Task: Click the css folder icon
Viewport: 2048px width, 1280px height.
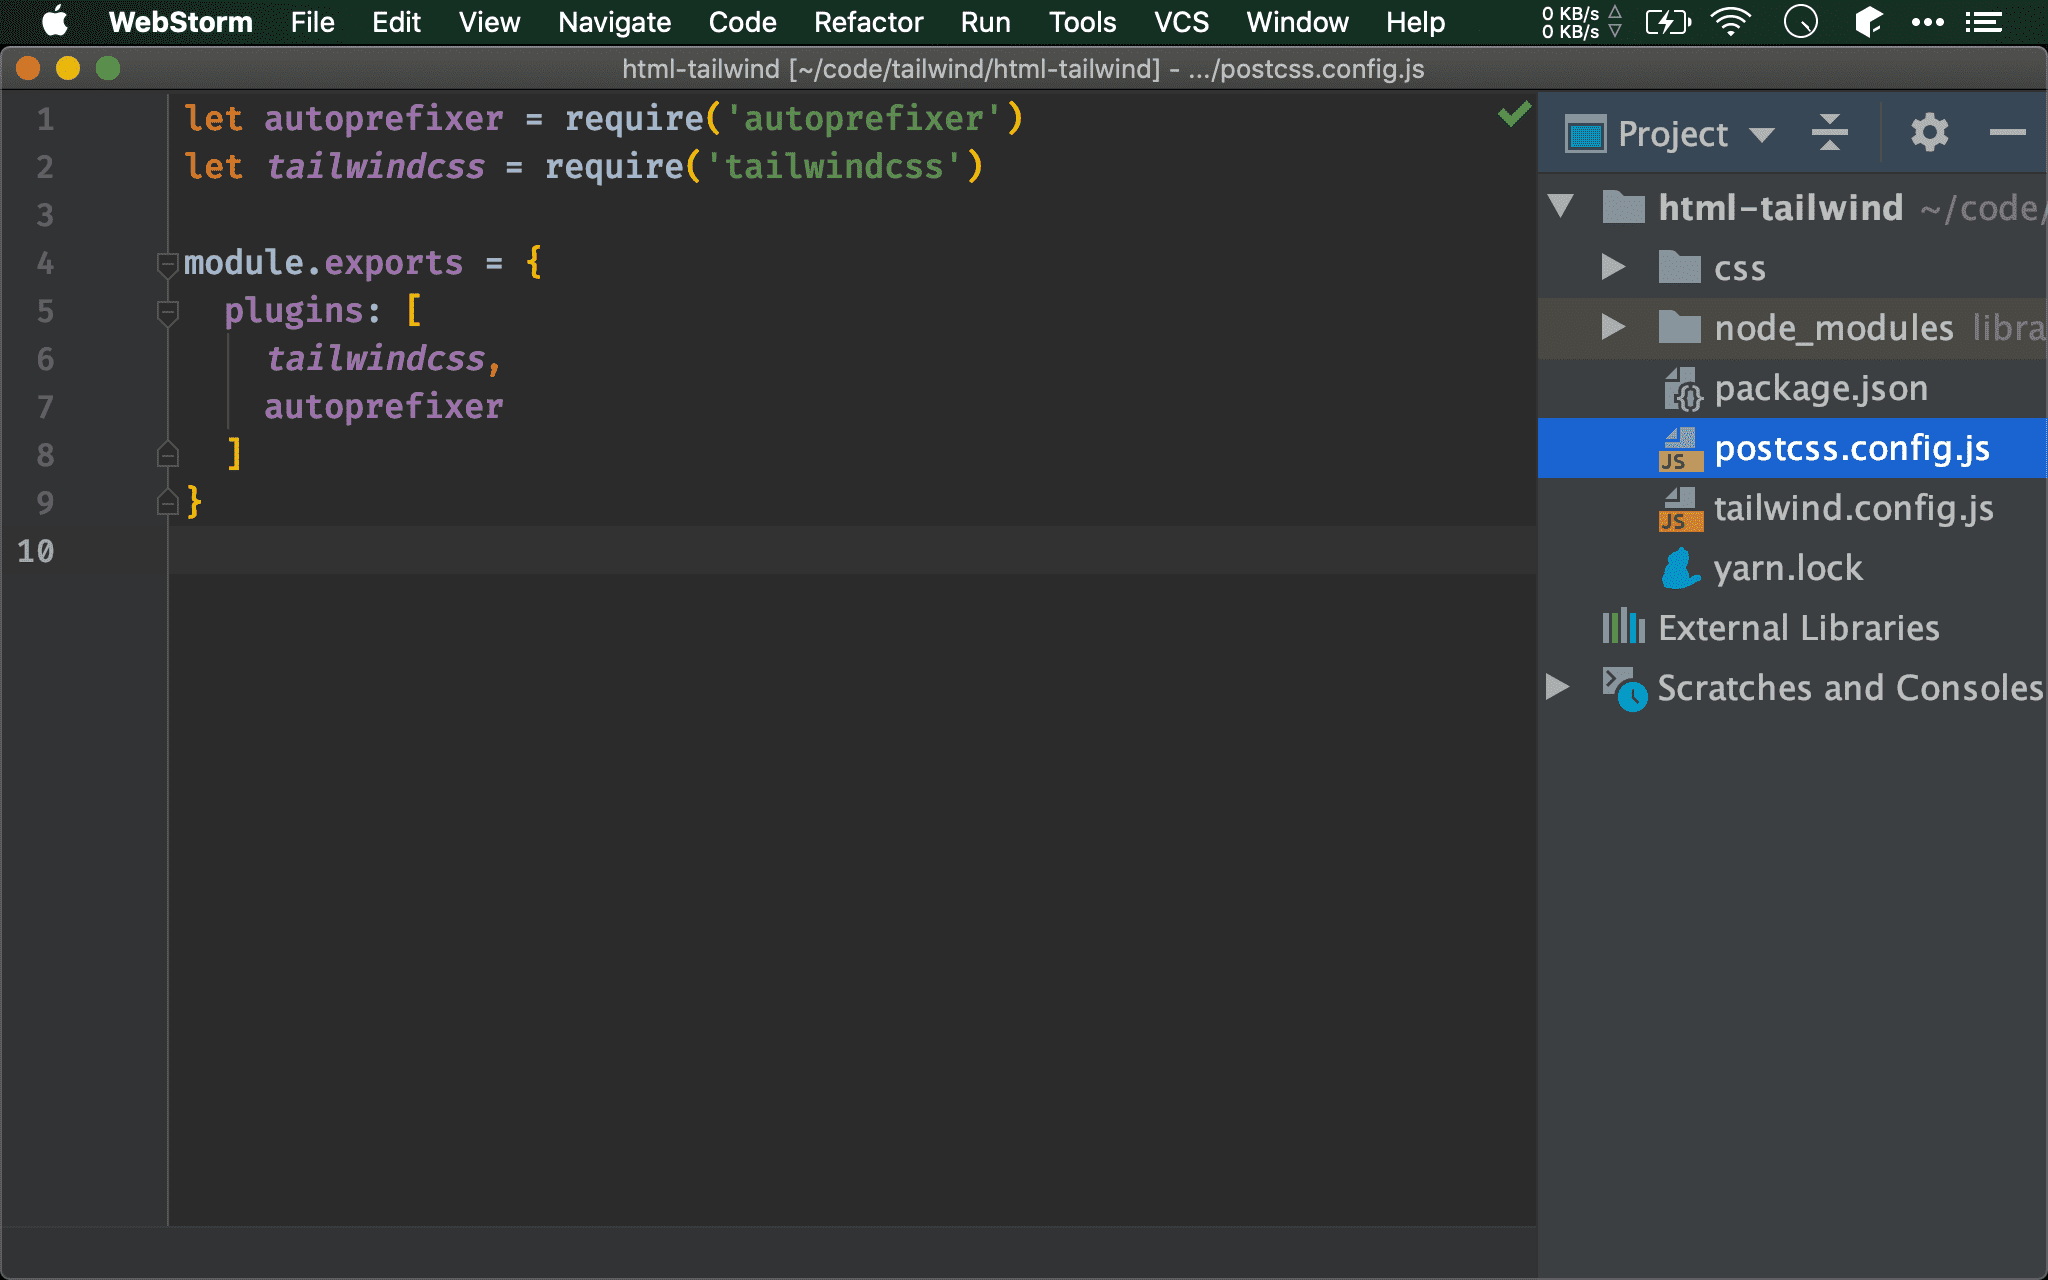Action: (1679, 267)
